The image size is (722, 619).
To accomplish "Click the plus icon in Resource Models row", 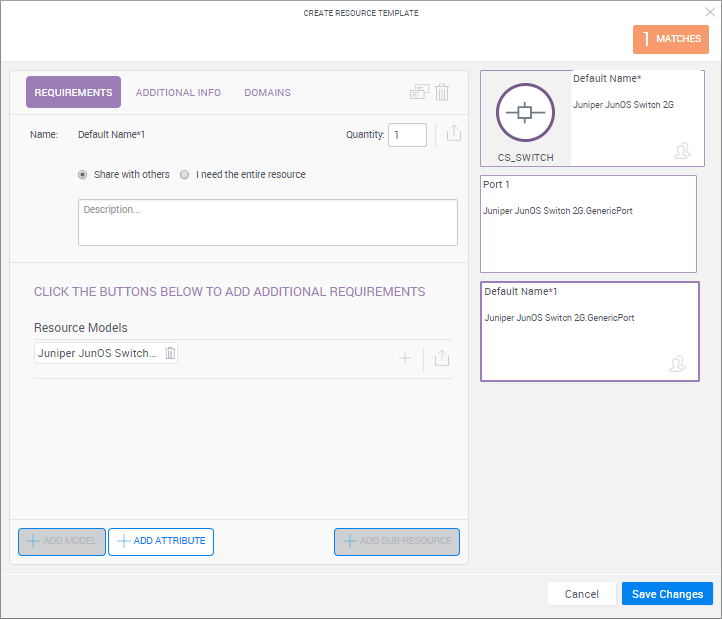I will point(405,358).
